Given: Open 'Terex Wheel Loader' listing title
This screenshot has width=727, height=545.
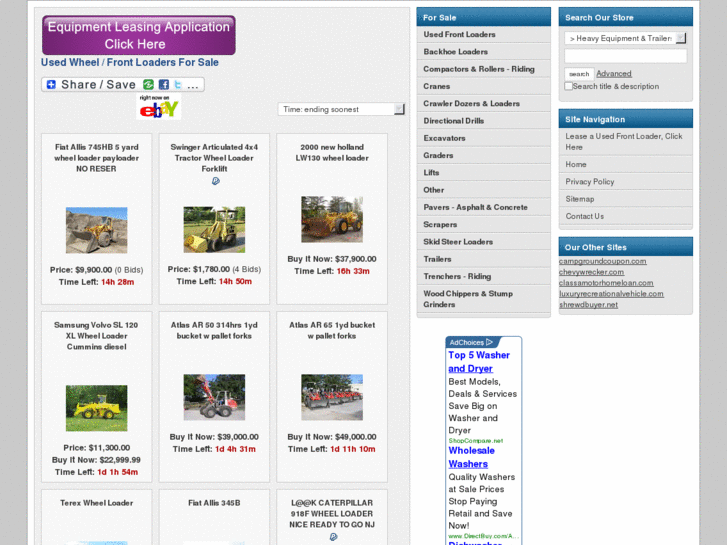Looking at the screenshot, I should 96,503.
